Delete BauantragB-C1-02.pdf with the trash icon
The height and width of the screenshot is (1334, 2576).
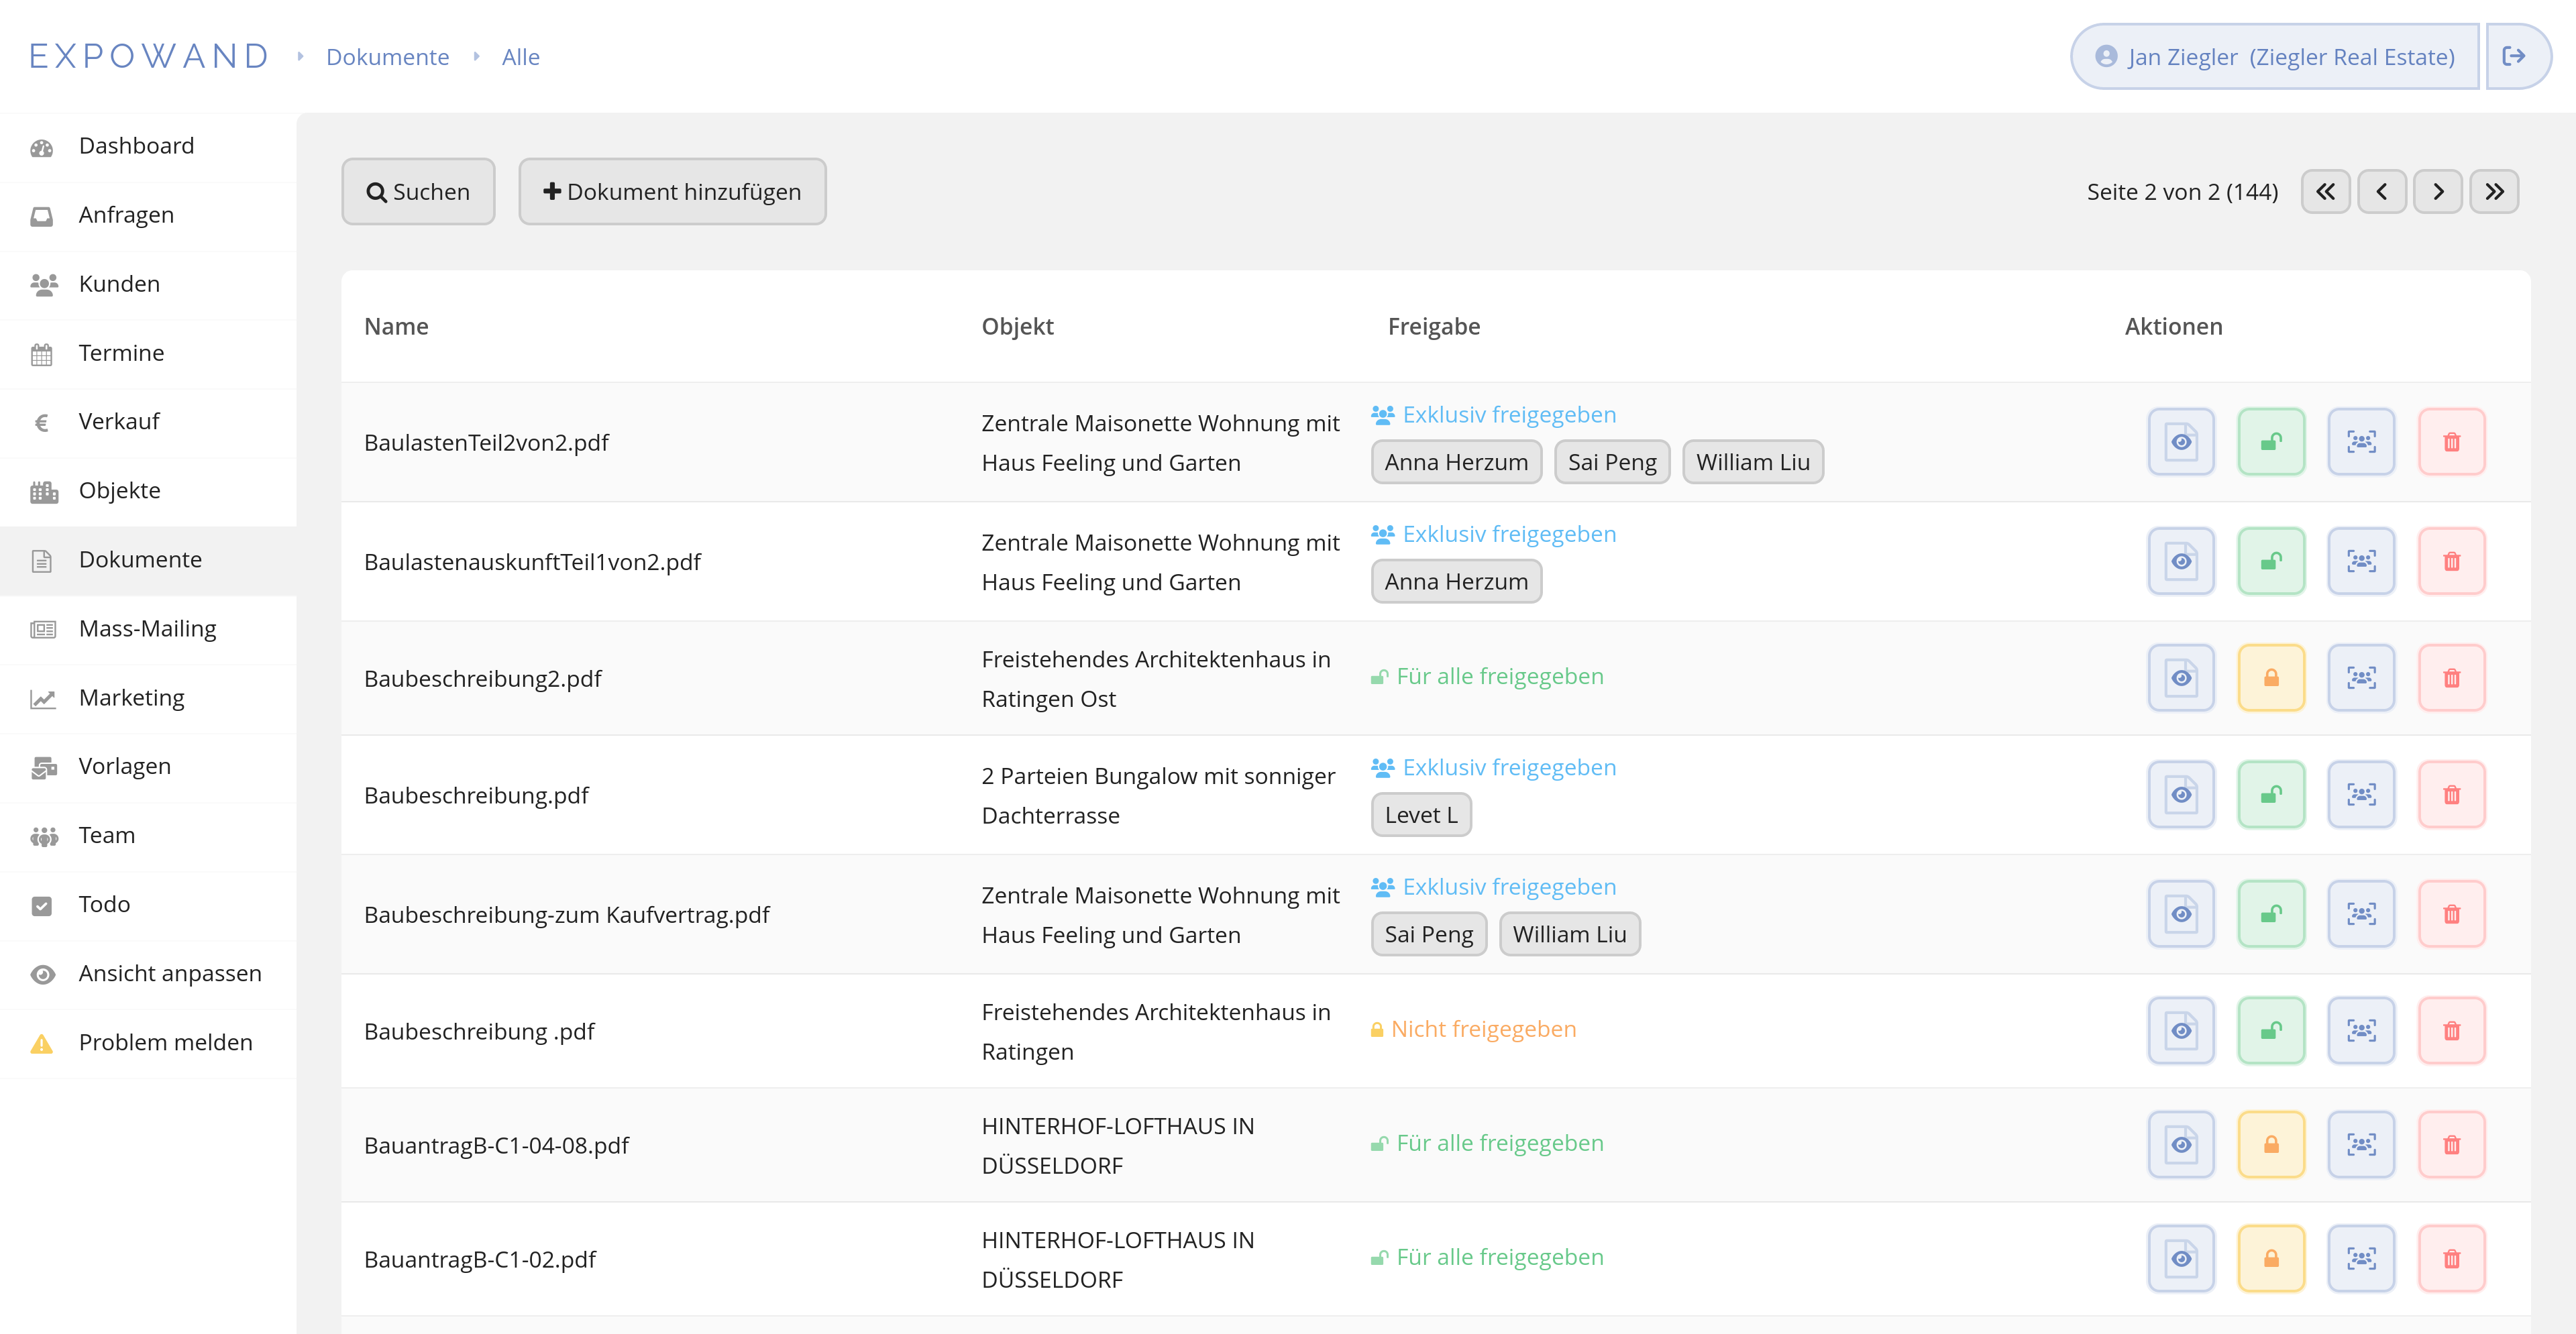coord(2451,1259)
